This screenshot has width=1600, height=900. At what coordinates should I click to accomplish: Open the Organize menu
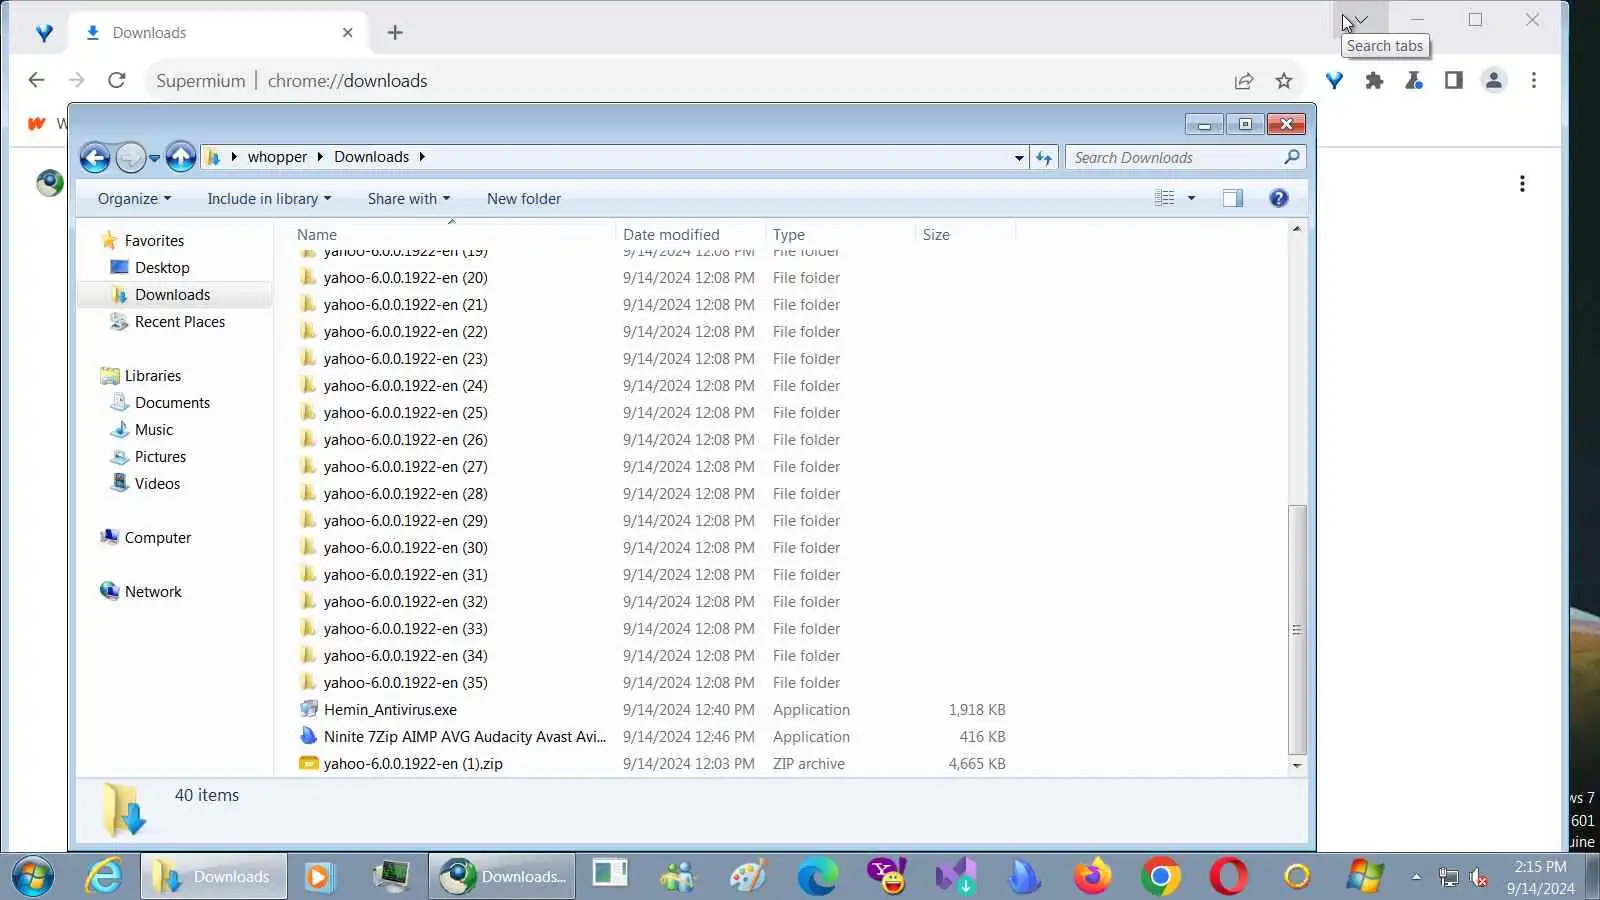134,198
